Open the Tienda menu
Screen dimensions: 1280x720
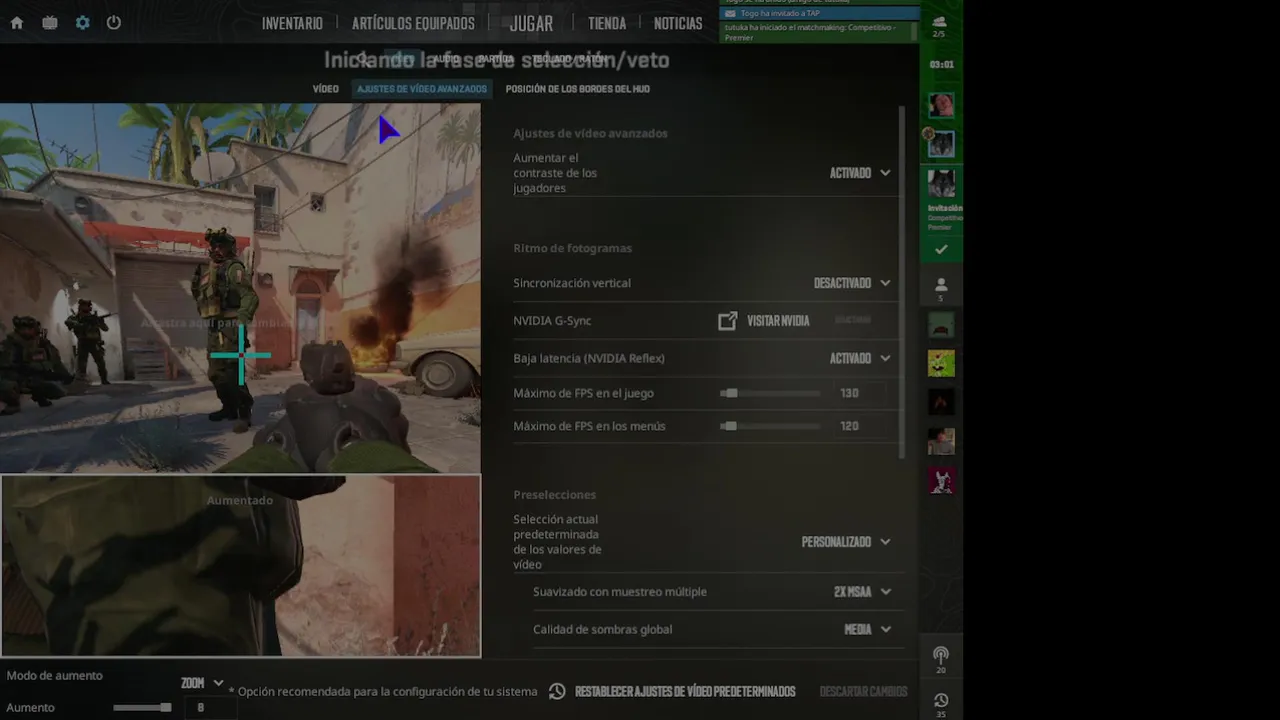607,23
